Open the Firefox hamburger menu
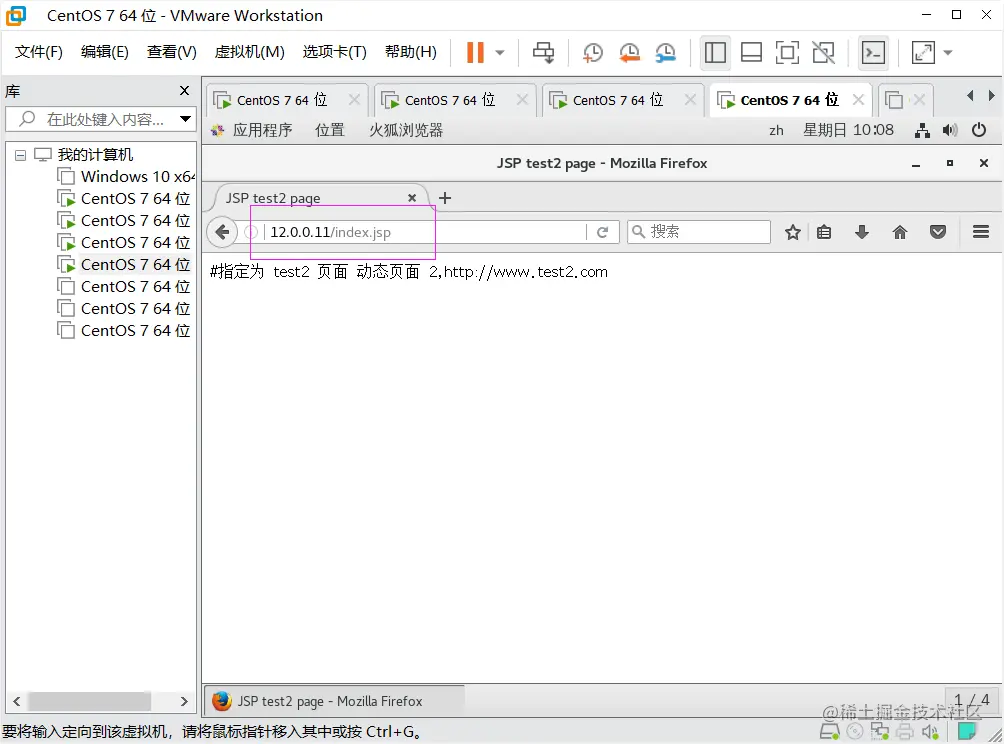This screenshot has width=1004, height=744. click(x=980, y=232)
